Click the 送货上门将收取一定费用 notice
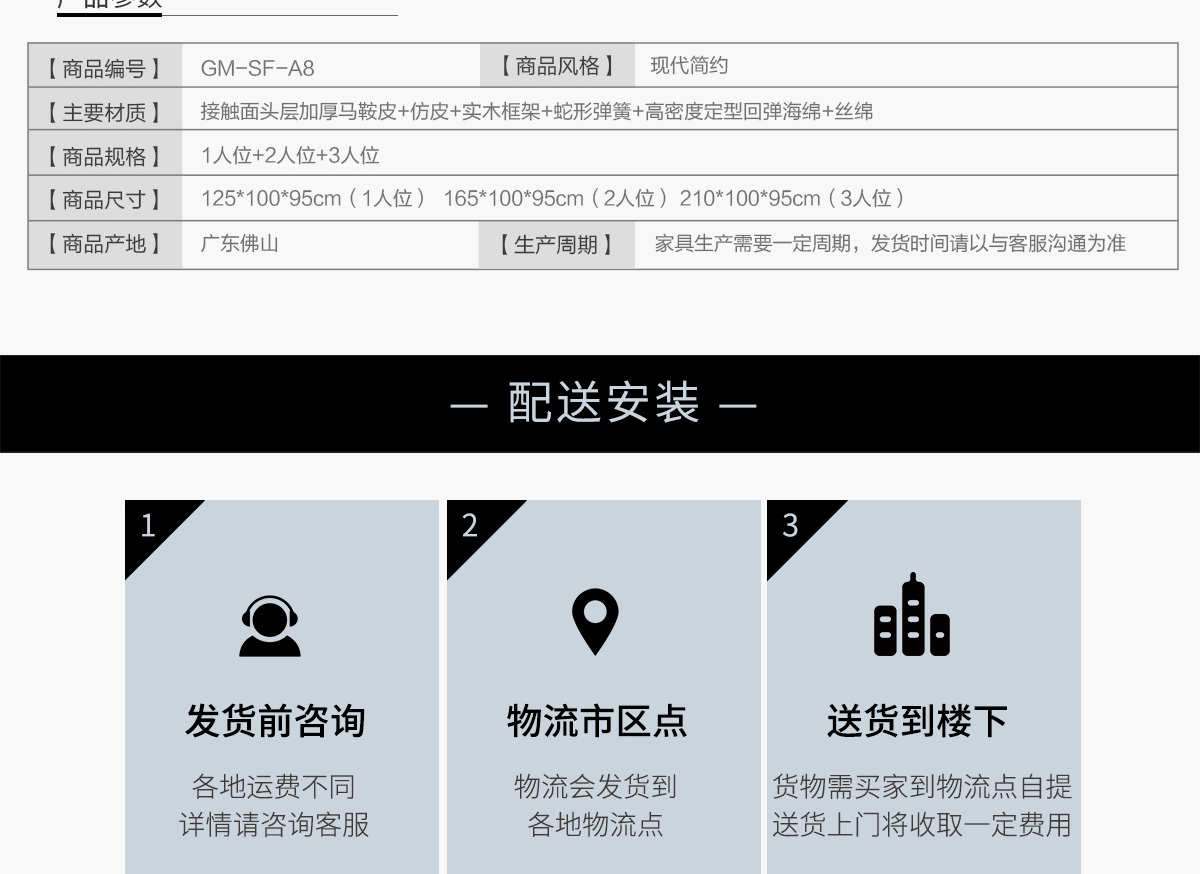Image resolution: width=1200 pixels, height=874 pixels. point(921,825)
